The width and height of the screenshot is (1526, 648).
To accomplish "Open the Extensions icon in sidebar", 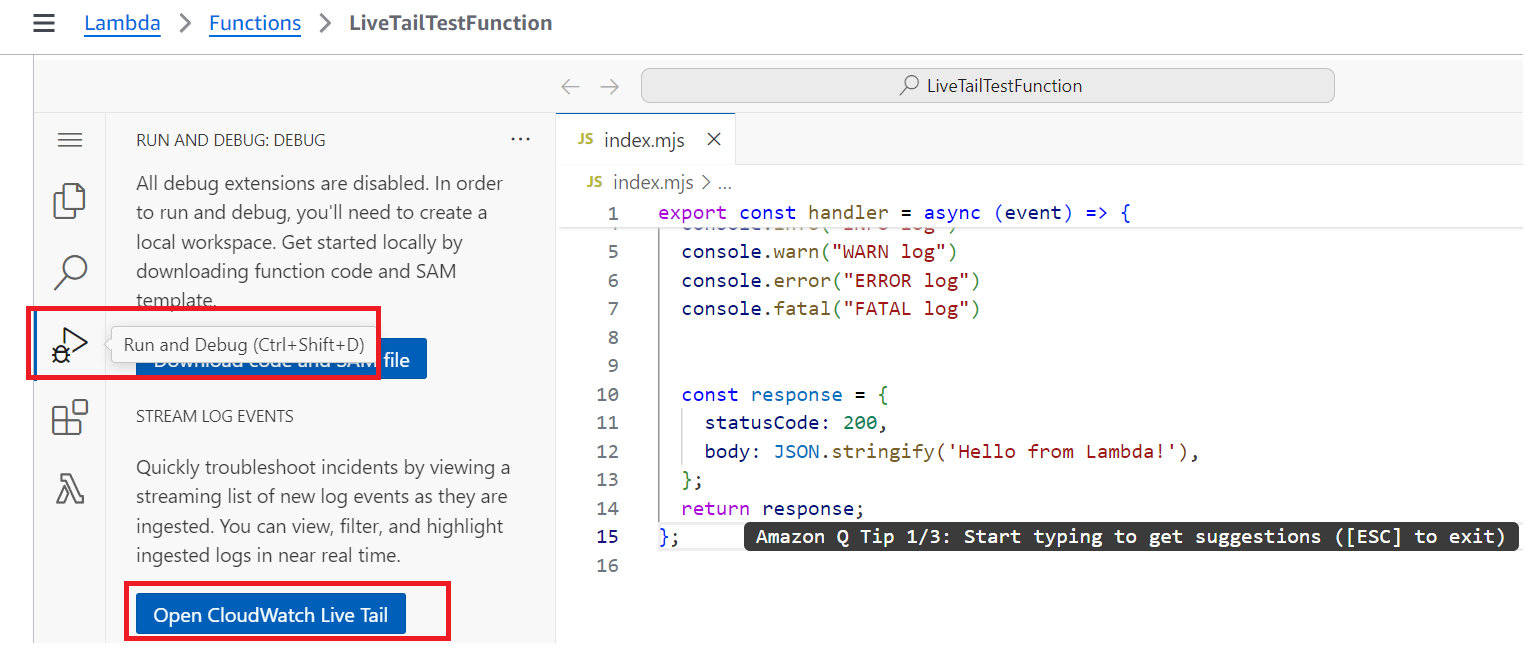I will pos(69,418).
